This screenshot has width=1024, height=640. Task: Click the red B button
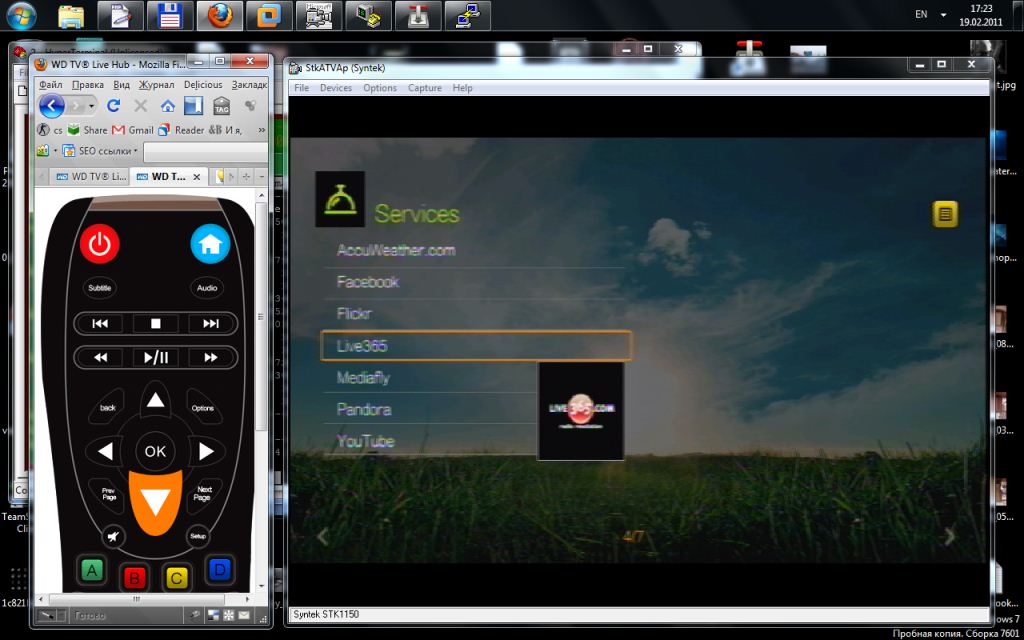point(134,577)
